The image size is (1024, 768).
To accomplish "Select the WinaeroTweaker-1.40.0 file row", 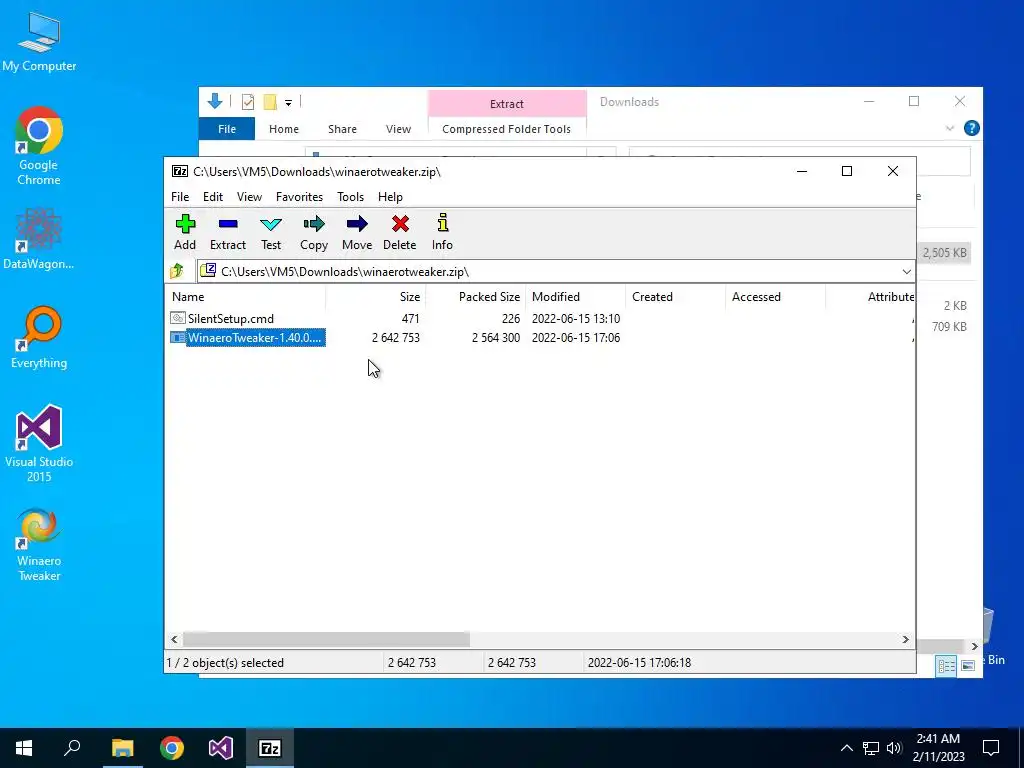I will click(x=395, y=338).
